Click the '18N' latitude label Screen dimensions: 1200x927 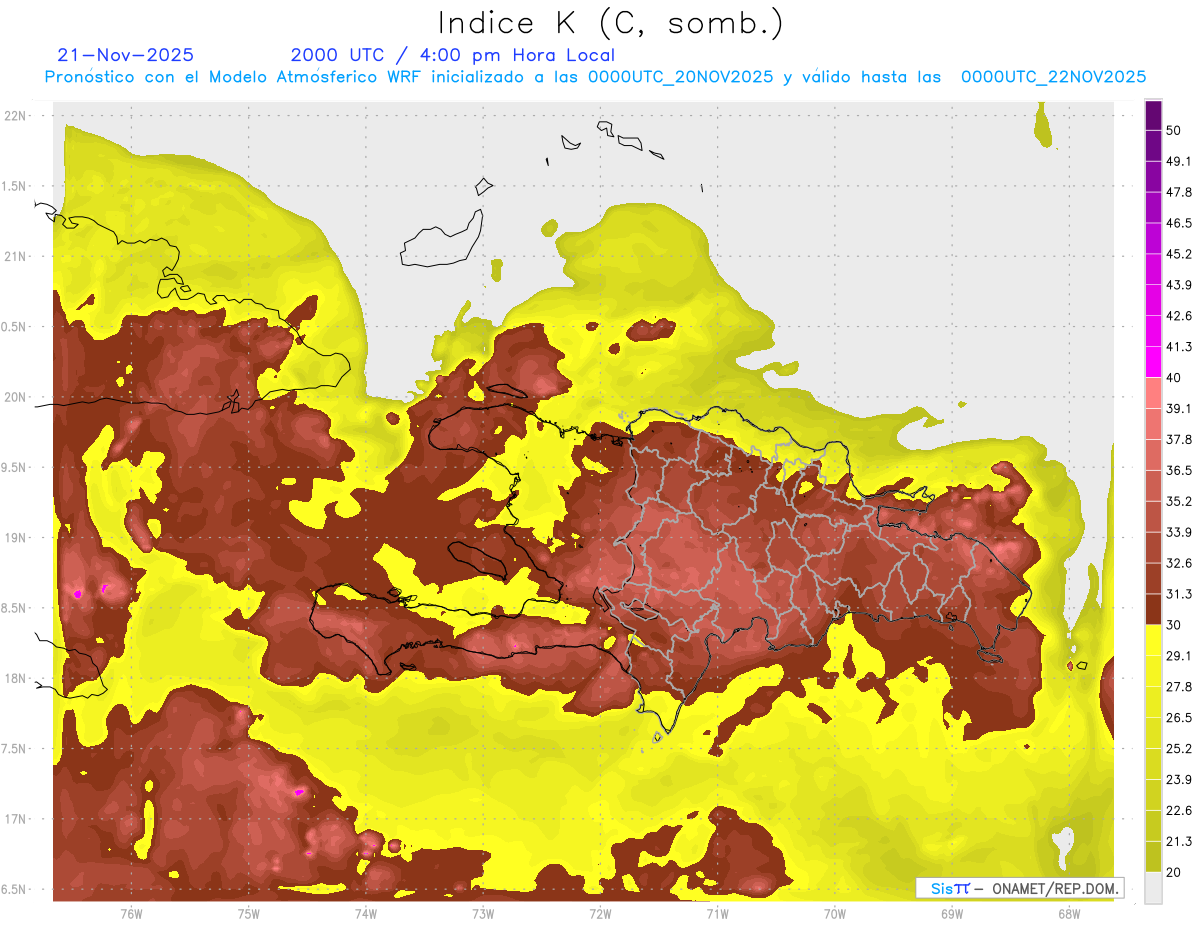pos(15,679)
